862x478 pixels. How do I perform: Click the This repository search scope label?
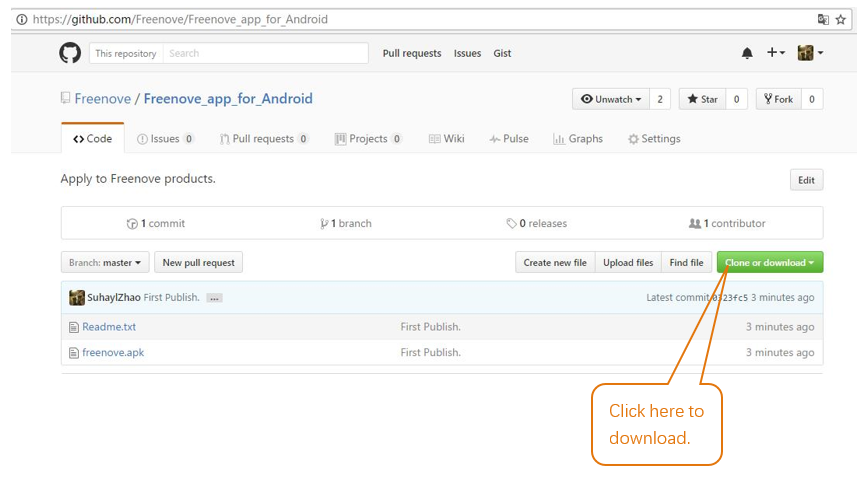(x=126, y=53)
